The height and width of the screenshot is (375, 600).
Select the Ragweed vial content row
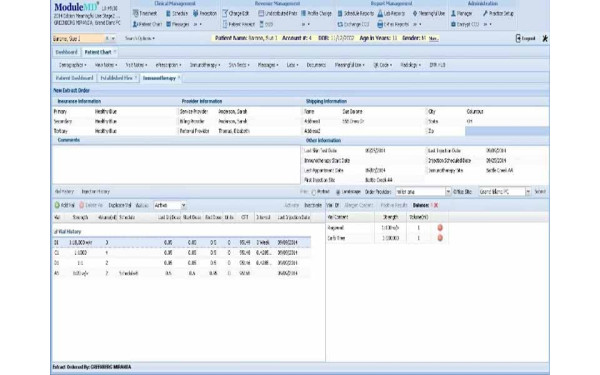[386, 228]
